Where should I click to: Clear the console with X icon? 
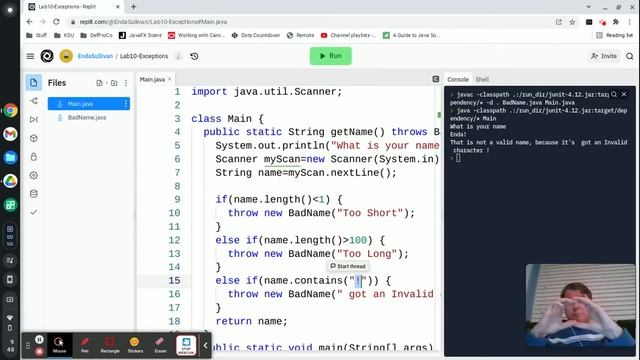[624, 94]
